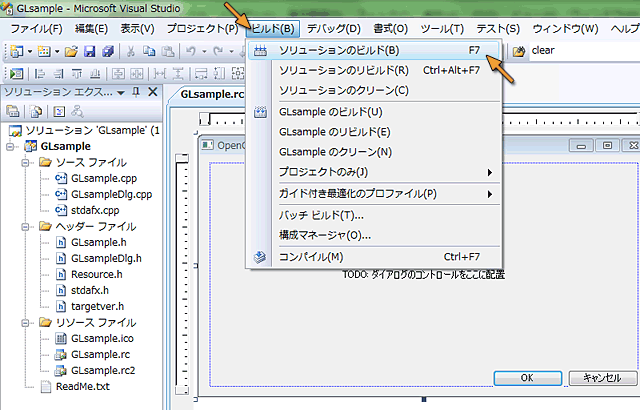This screenshot has width=640, height=410.
Task: Open Solution Explorer window position dropdown
Action: point(121,93)
